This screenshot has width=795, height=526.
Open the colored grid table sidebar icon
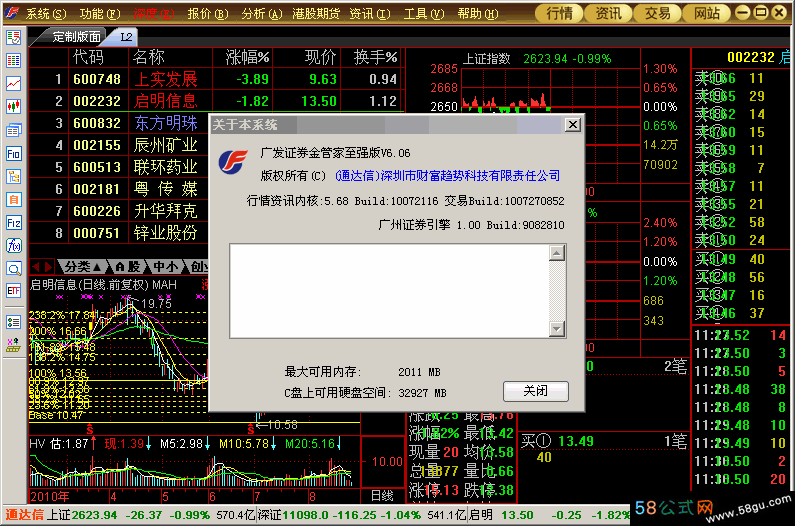point(13,60)
